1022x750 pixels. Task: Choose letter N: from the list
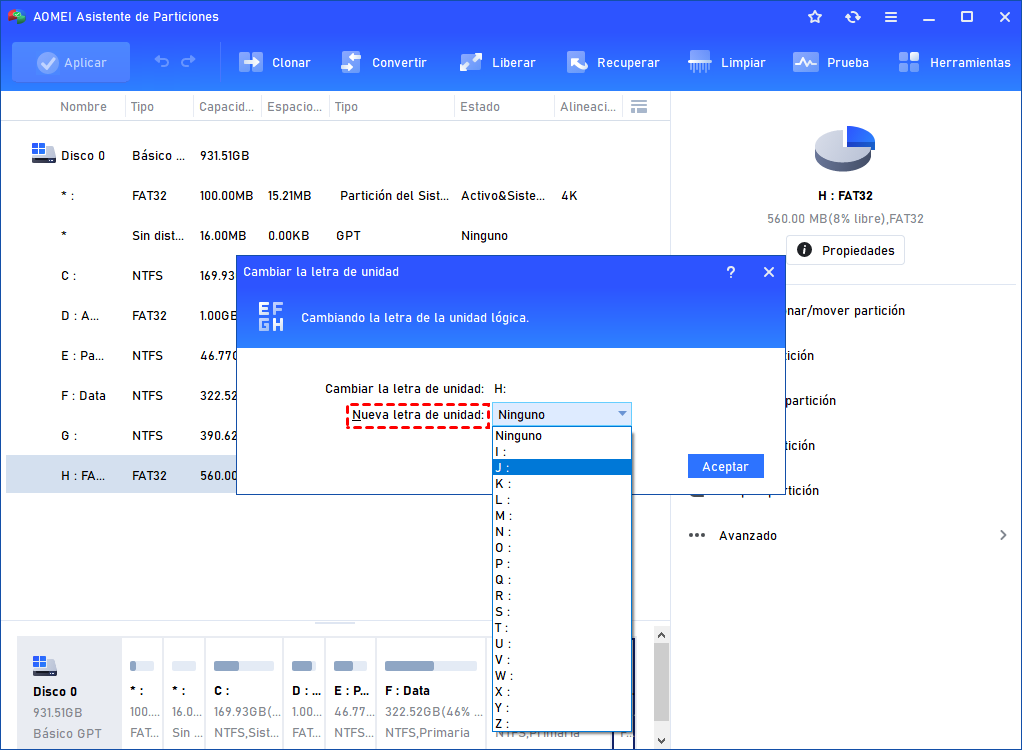pos(562,532)
